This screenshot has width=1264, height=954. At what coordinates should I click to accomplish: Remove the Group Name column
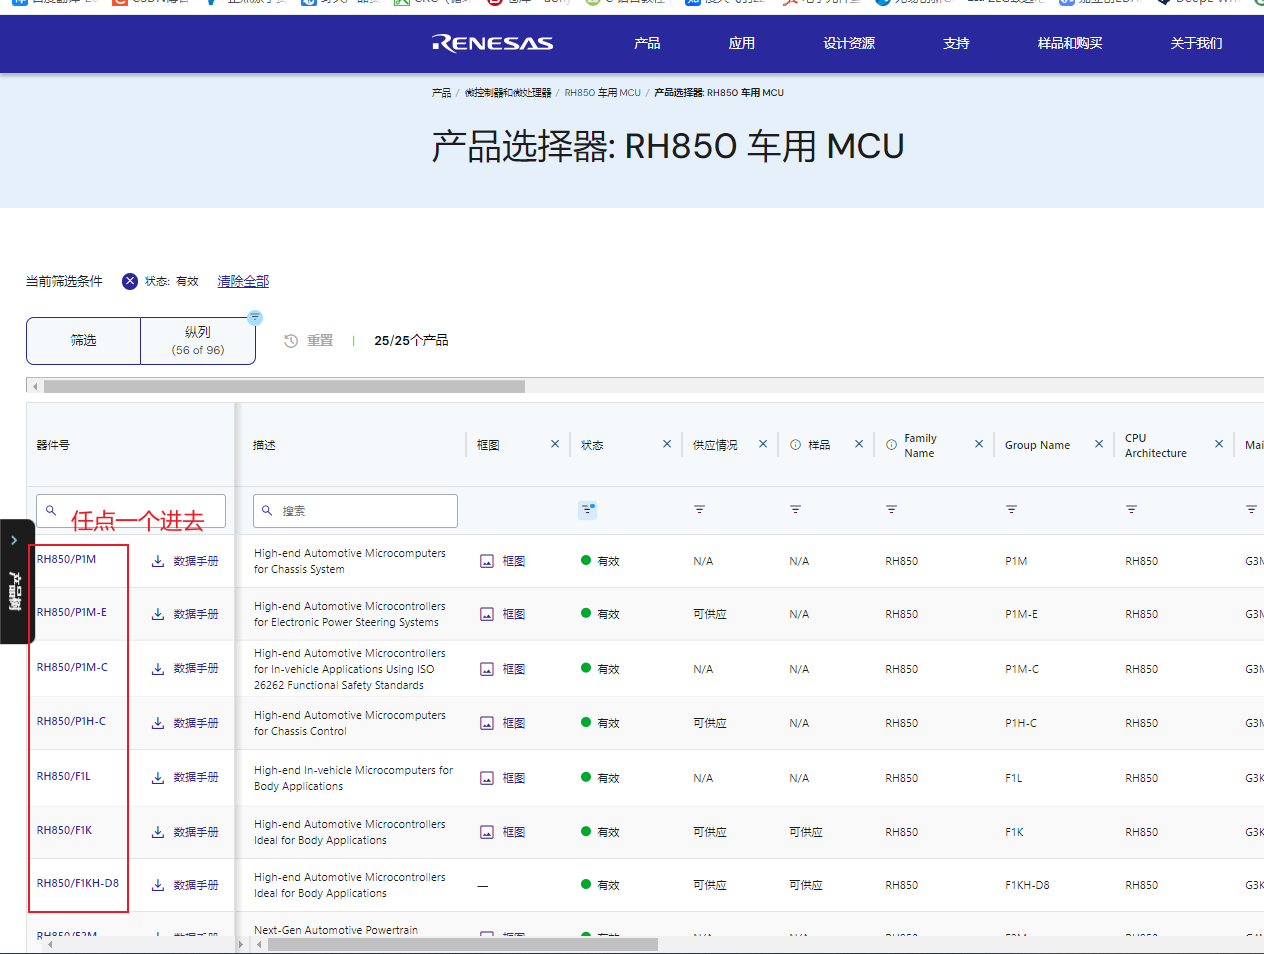tap(1099, 444)
